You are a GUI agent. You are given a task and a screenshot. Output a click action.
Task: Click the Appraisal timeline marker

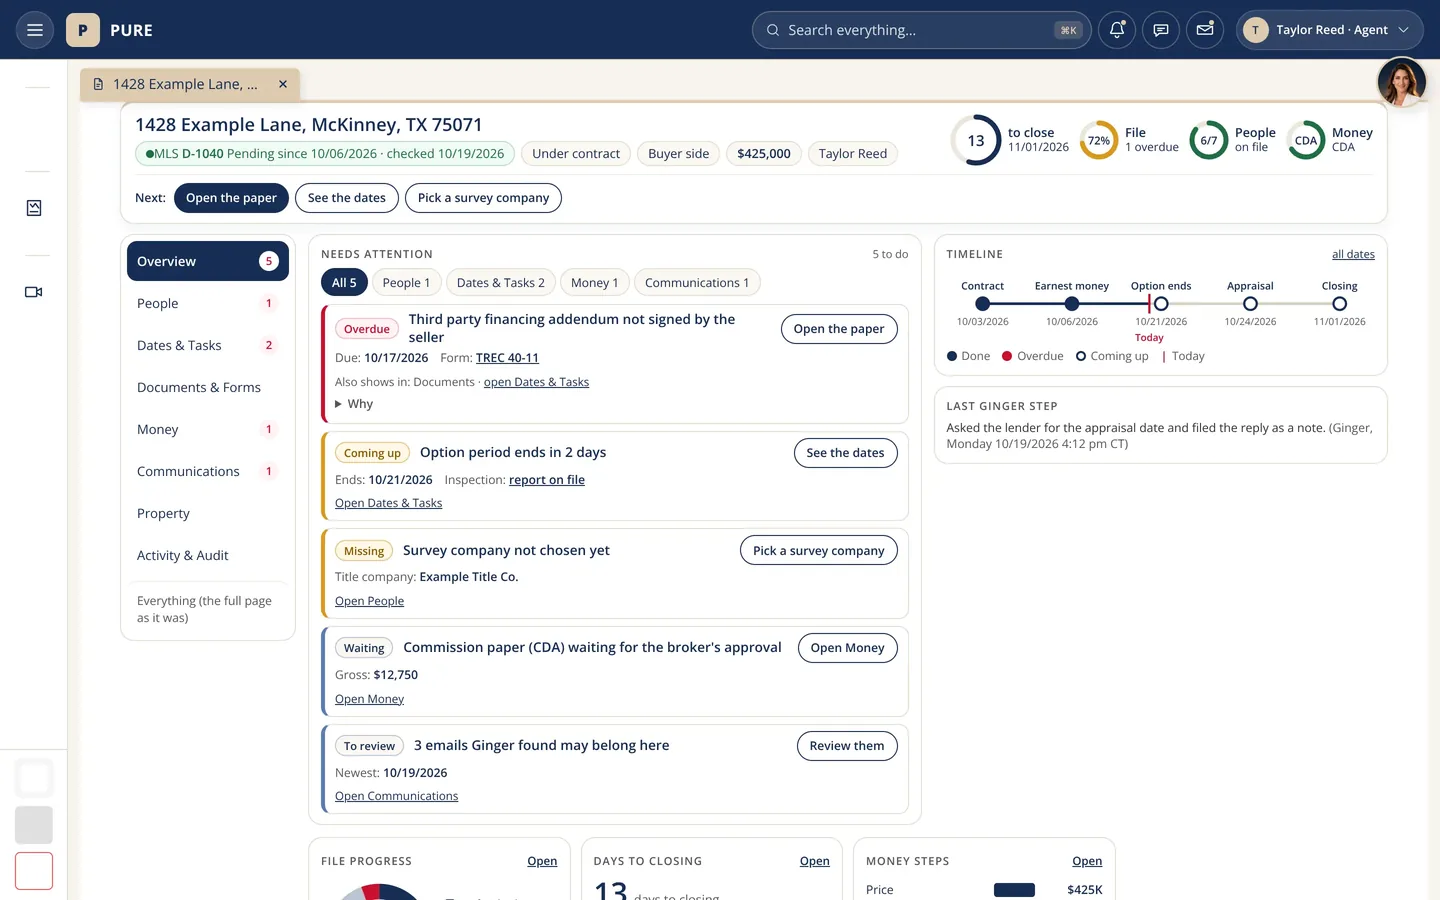click(1250, 304)
